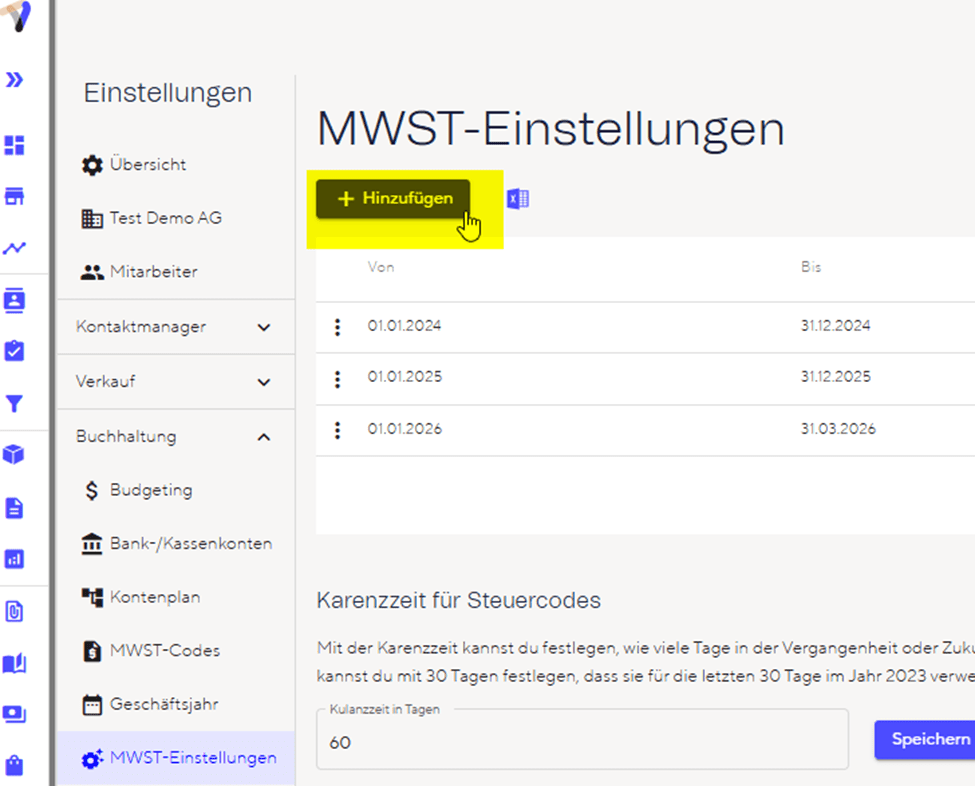Go to MWST-Codes settings
The width and height of the screenshot is (975, 786).
164,651
